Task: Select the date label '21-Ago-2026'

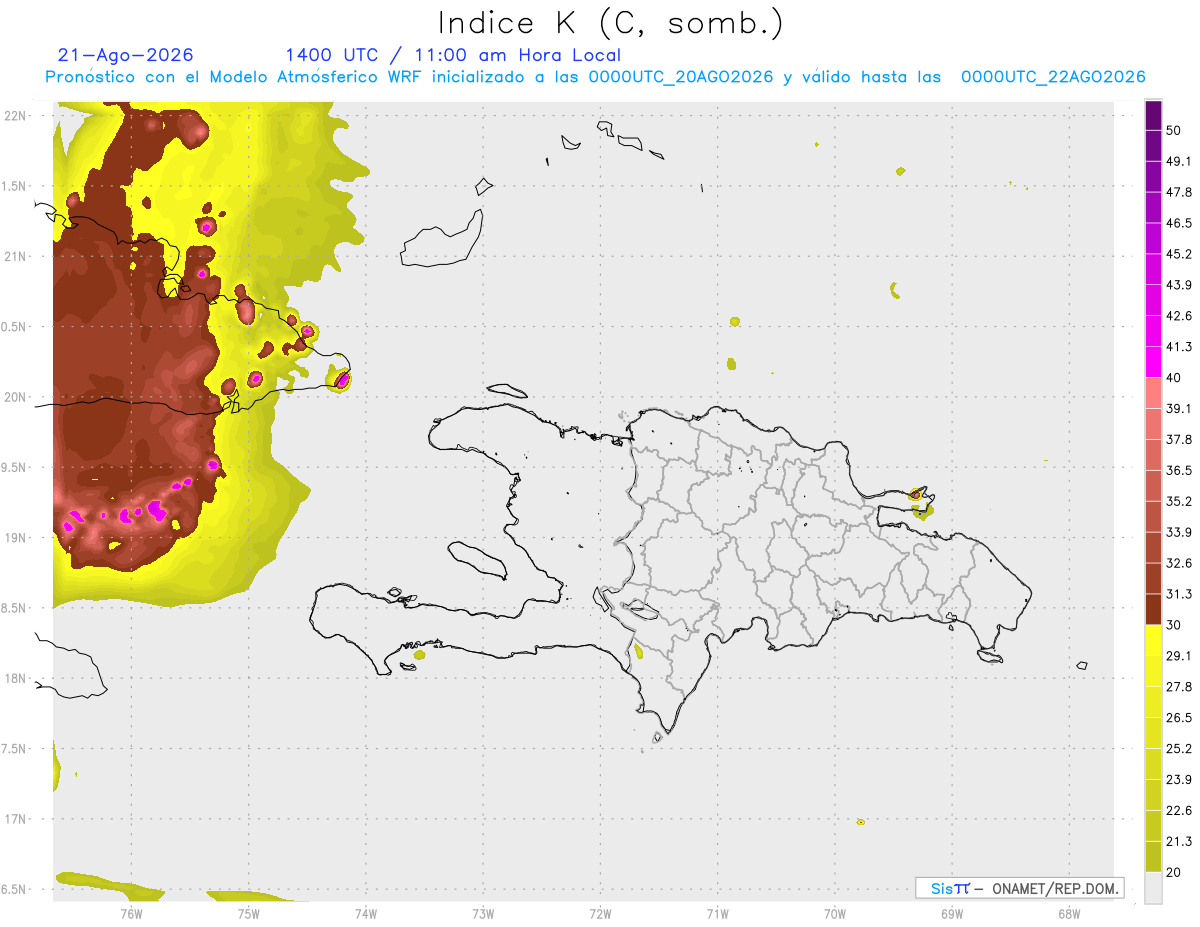Action: coord(125,55)
